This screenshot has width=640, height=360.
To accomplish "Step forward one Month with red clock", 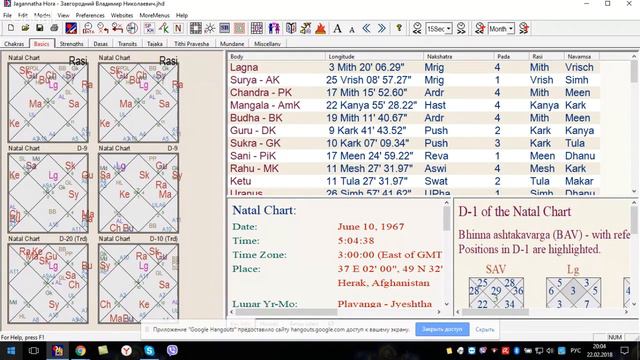I will [x=524, y=28].
